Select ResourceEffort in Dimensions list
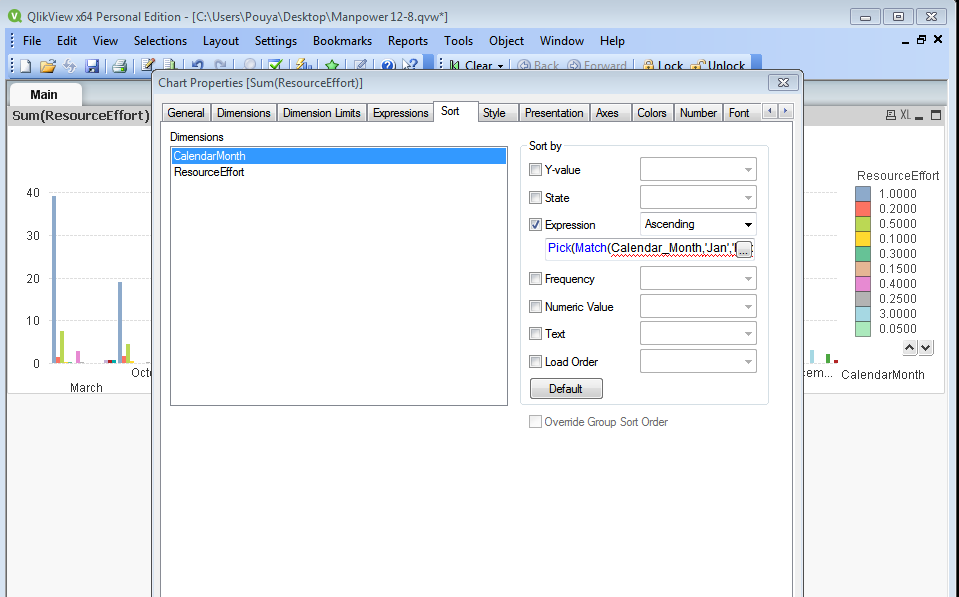The height and width of the screenshot is (597, 959). pyautogui.click(x=339, y=172)
